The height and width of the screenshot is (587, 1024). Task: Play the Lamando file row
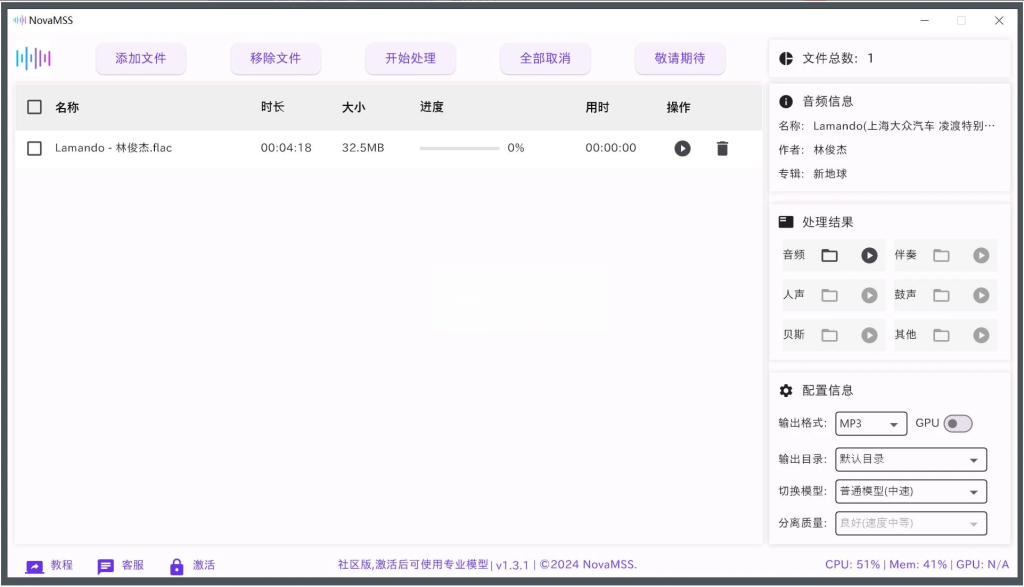point(682,149)
